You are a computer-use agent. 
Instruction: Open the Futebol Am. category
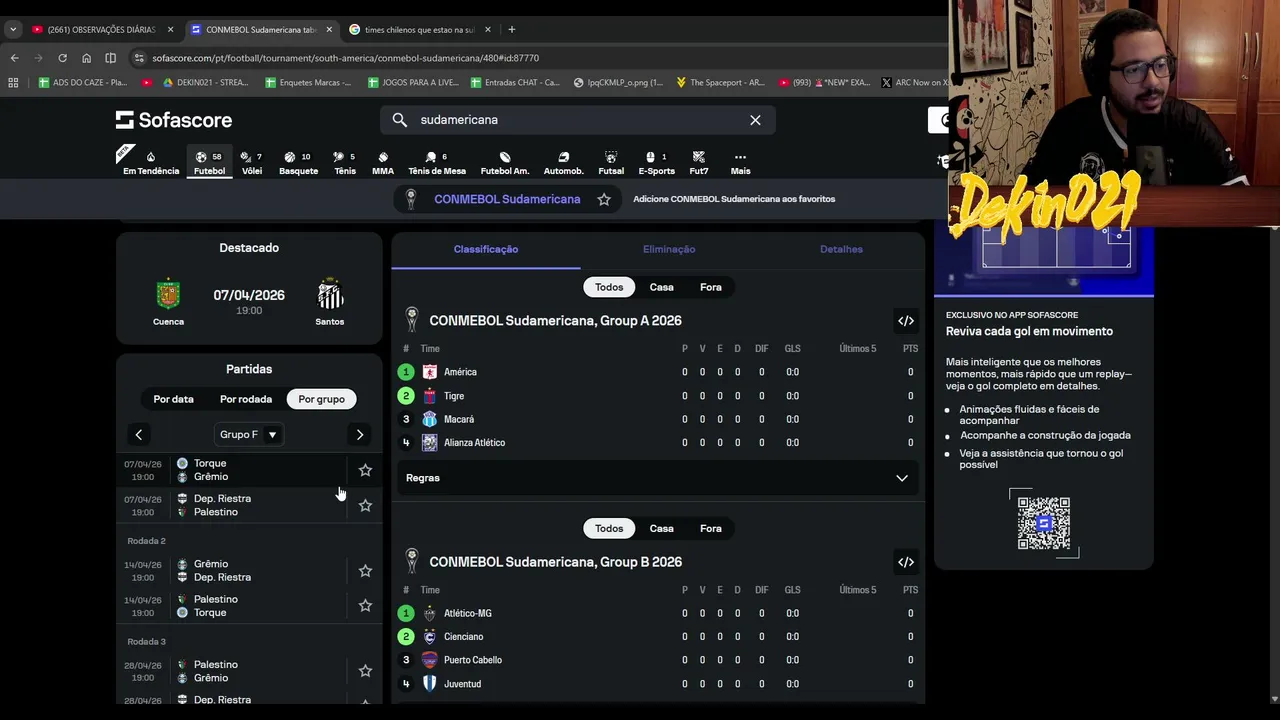pyautogui.click(x=505, y=163)
